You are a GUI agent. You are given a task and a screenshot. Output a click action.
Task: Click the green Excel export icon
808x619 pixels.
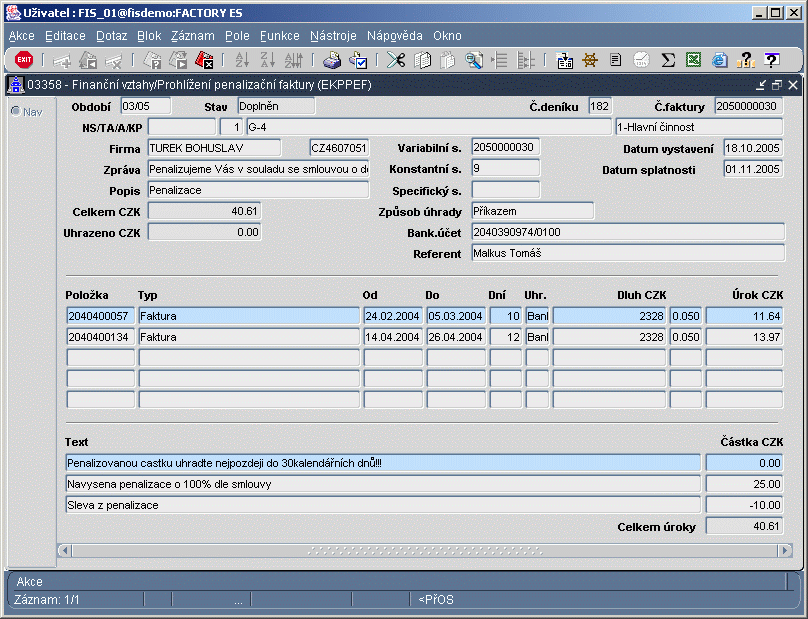pos(693,60)
